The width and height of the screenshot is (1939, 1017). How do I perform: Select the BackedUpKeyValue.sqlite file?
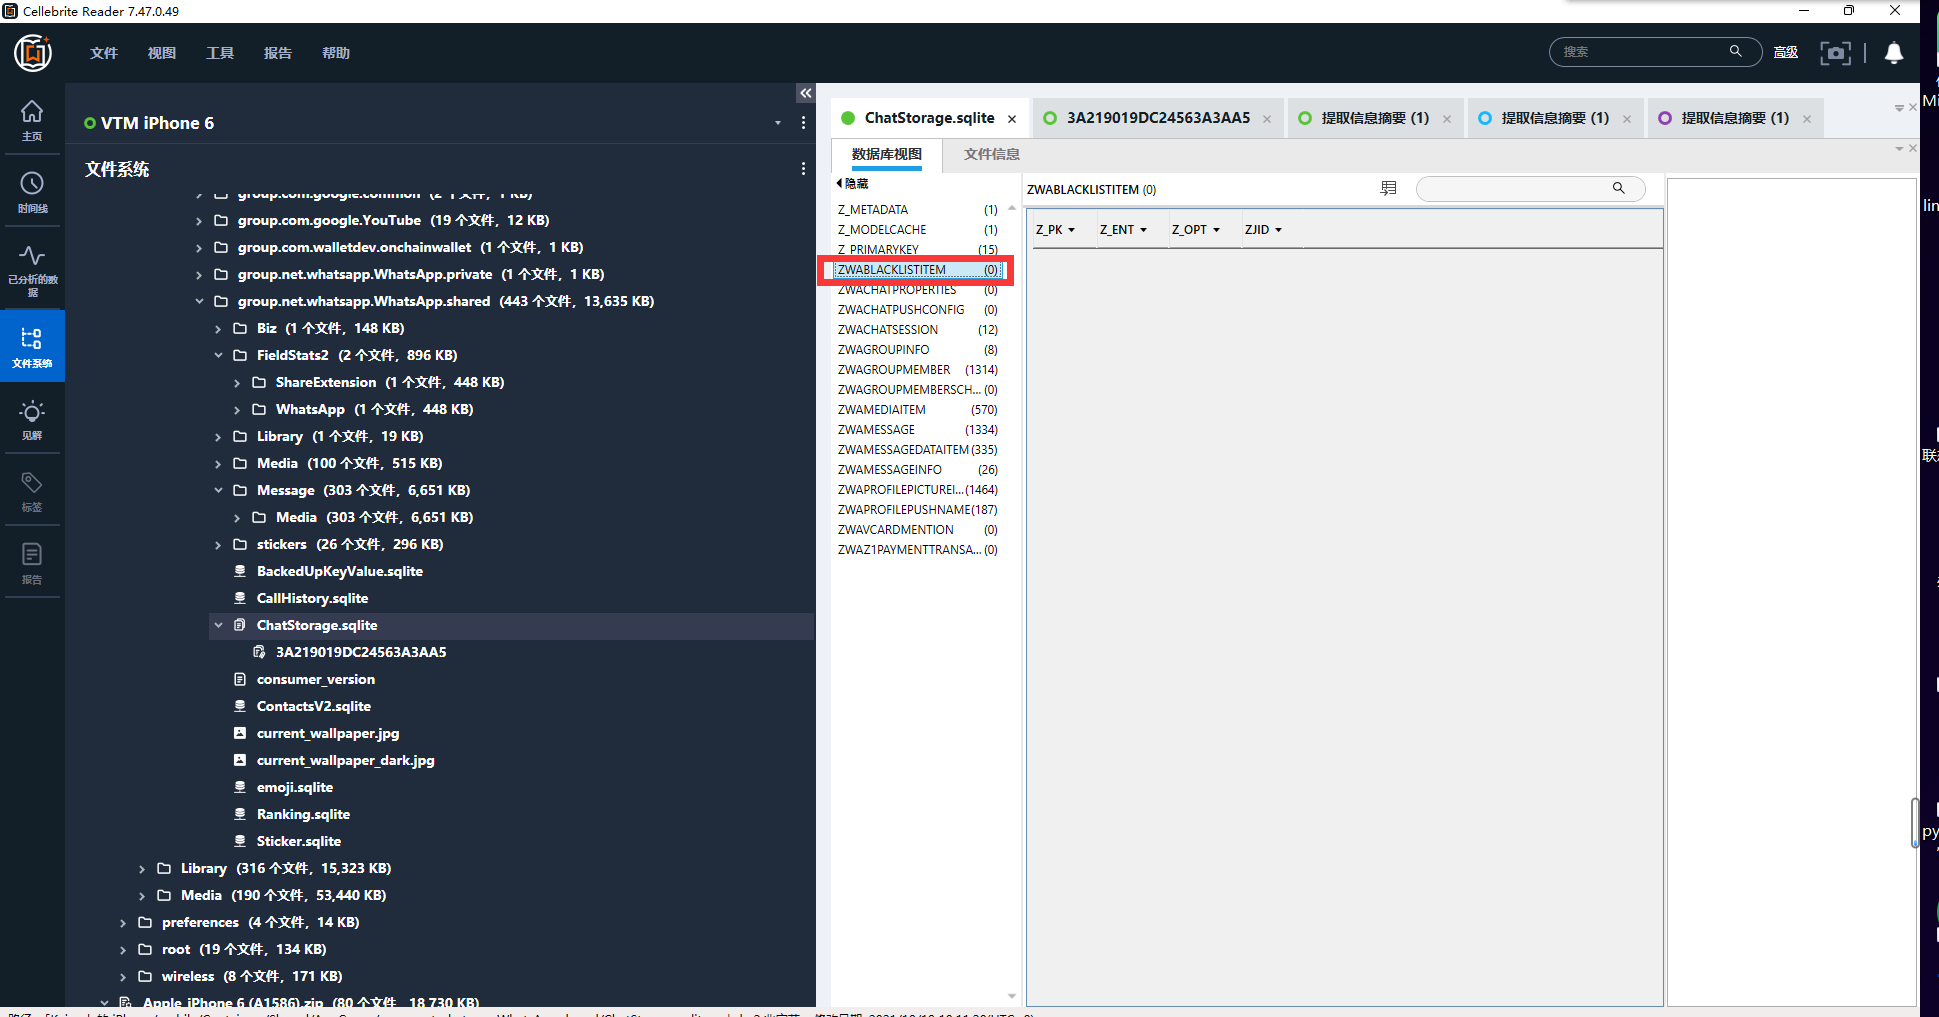point(339,571)
